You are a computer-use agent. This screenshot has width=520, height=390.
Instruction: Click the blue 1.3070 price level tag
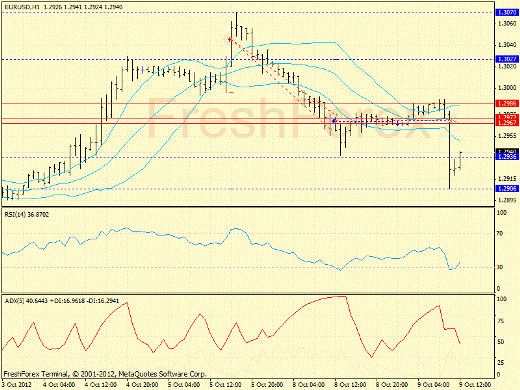click(507, 13)
